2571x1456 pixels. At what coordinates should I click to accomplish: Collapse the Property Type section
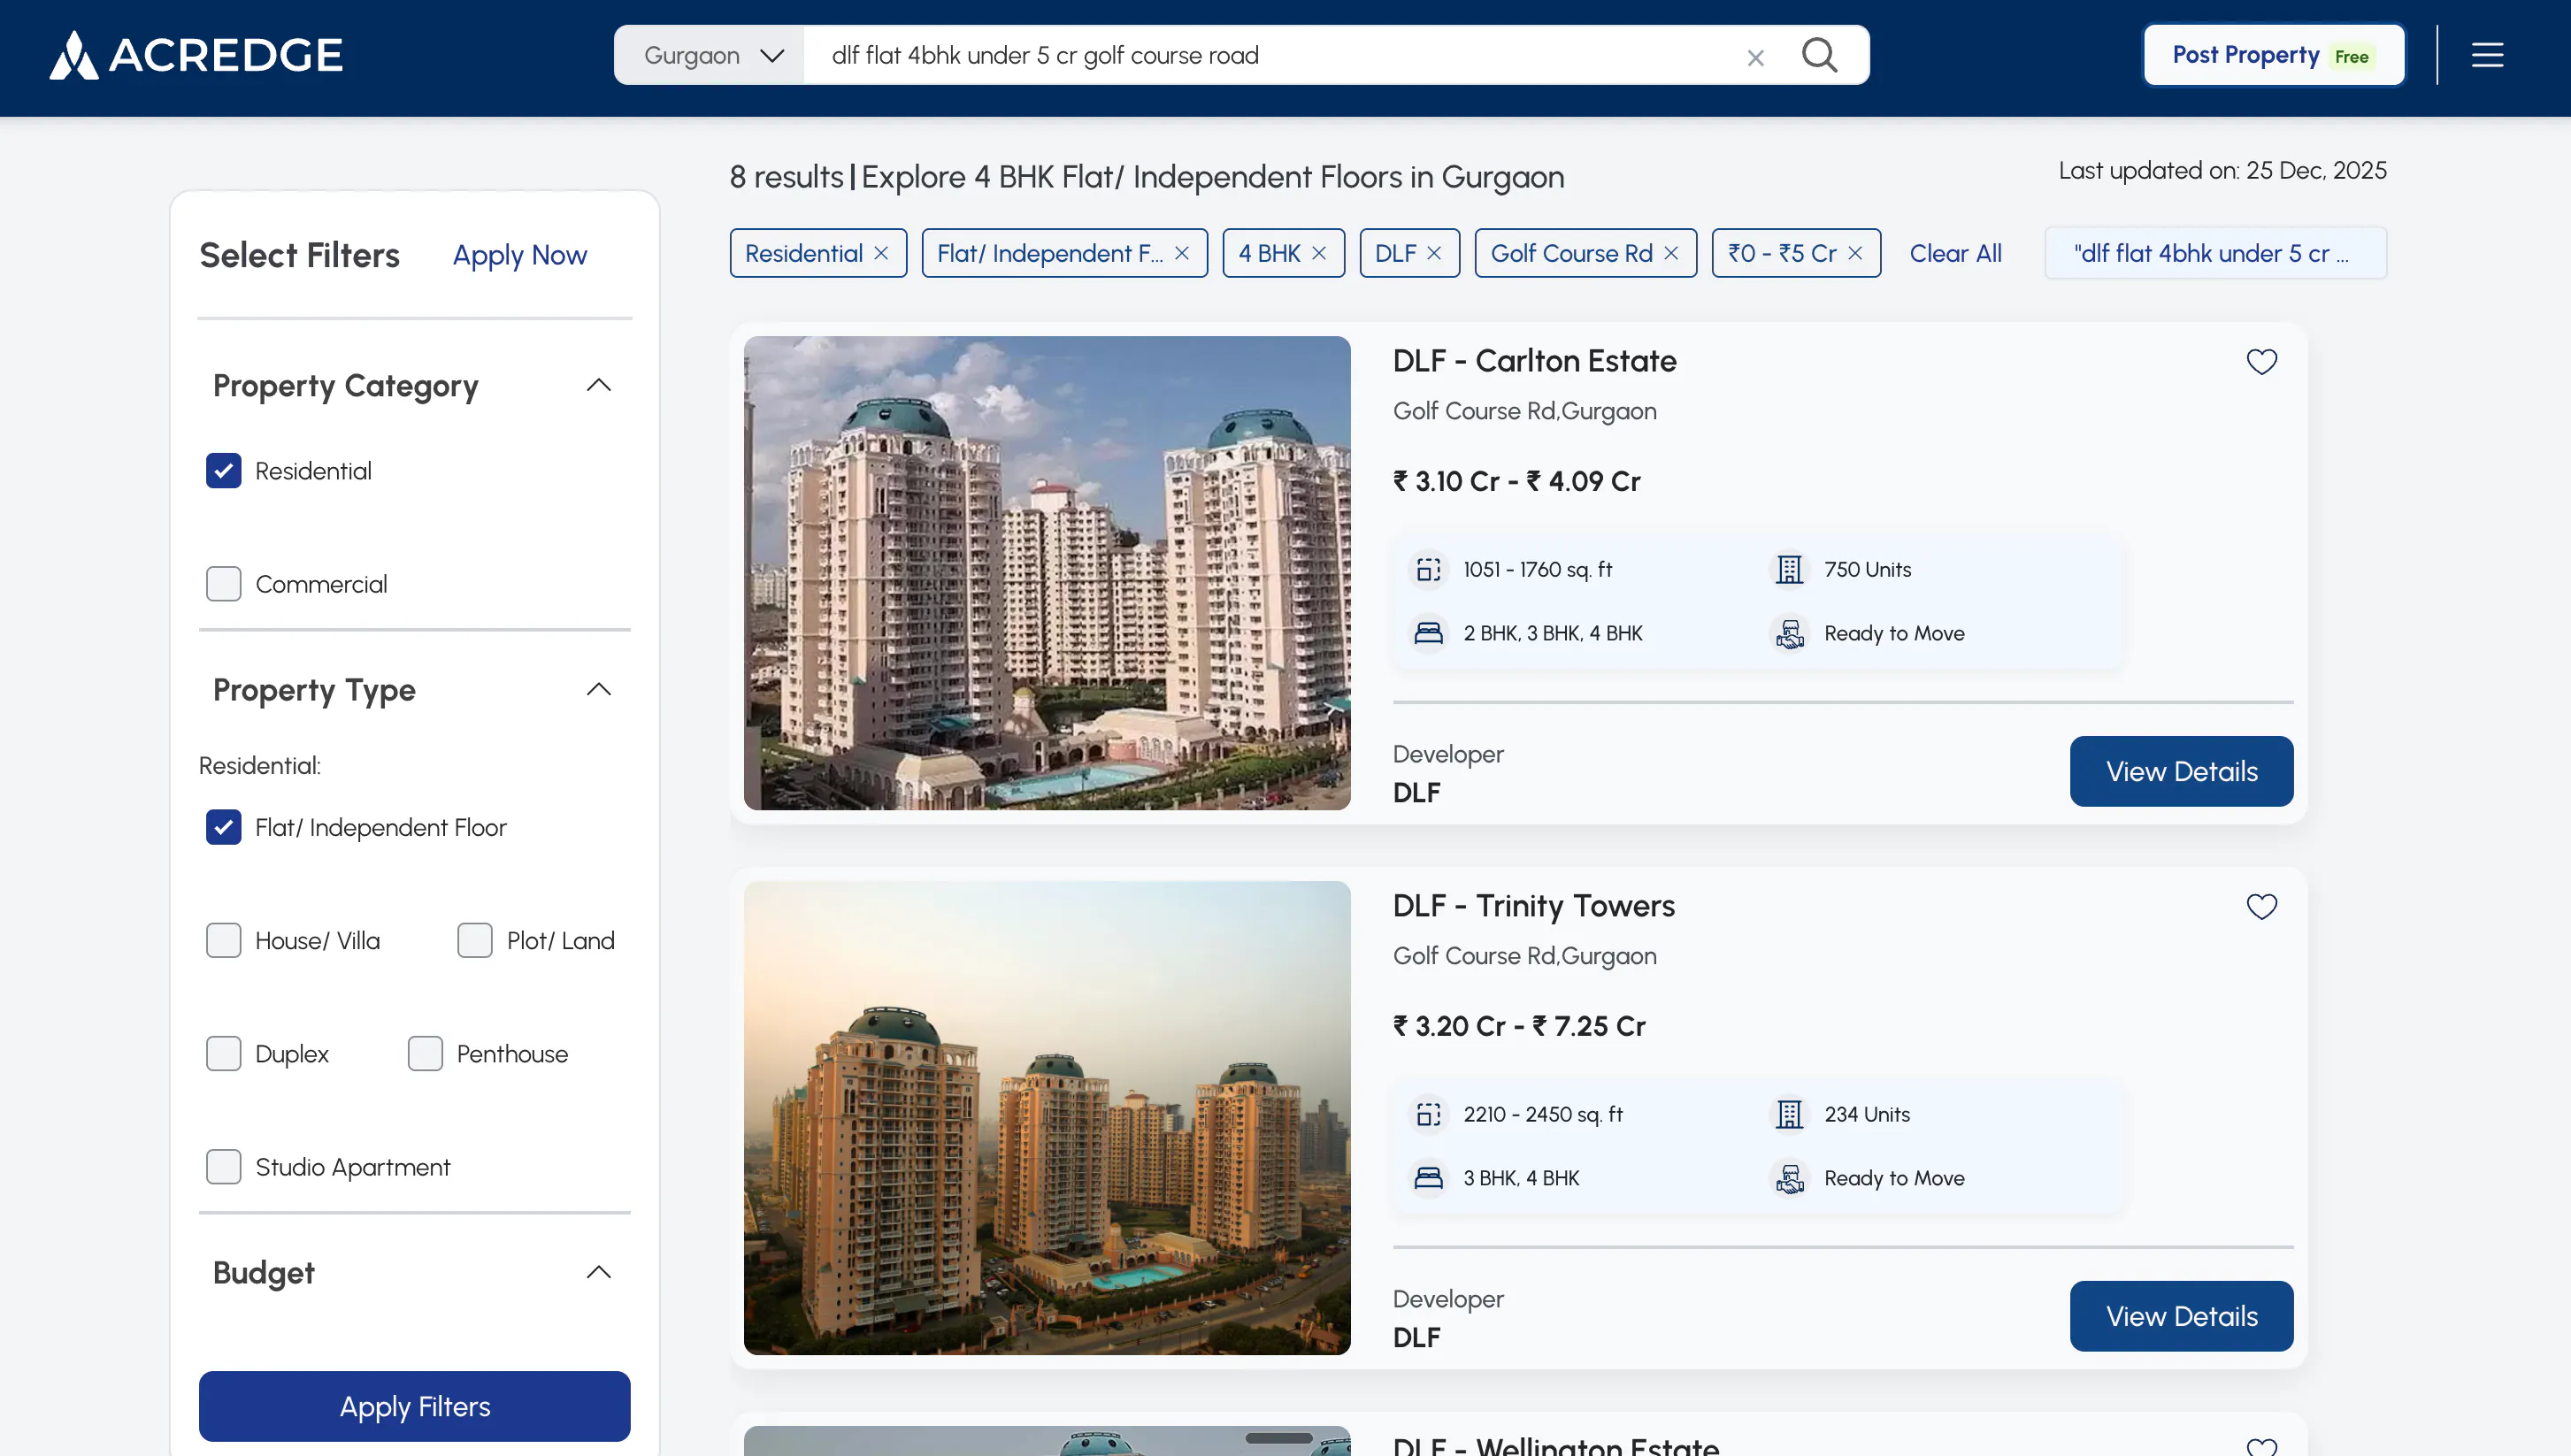click(x=598, y=689)
